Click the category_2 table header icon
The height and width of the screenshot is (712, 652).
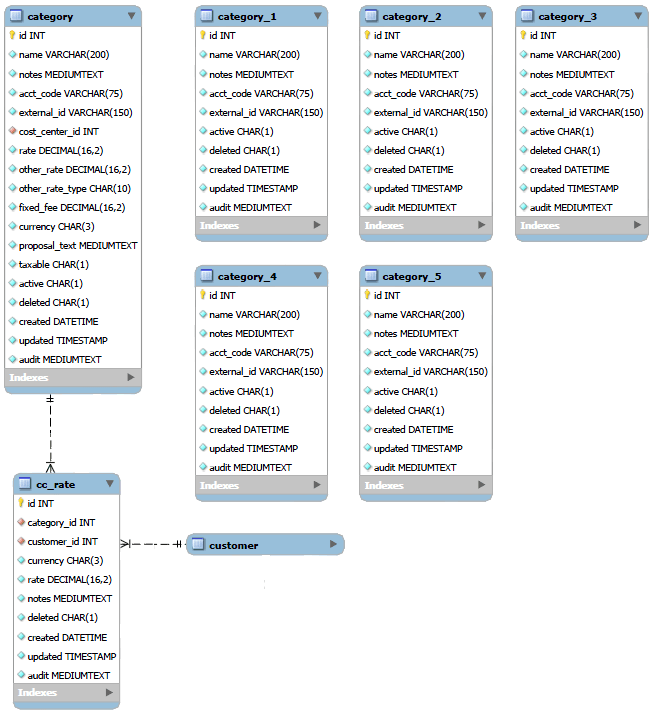click(x=370, y=16)
